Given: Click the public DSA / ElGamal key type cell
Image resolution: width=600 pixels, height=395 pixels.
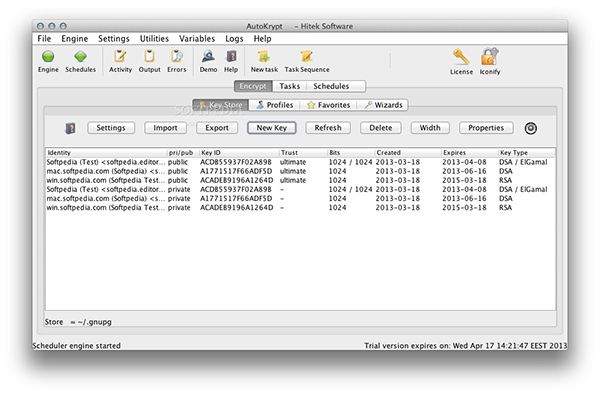Looking at the screenshot, I should coord(523,162).
